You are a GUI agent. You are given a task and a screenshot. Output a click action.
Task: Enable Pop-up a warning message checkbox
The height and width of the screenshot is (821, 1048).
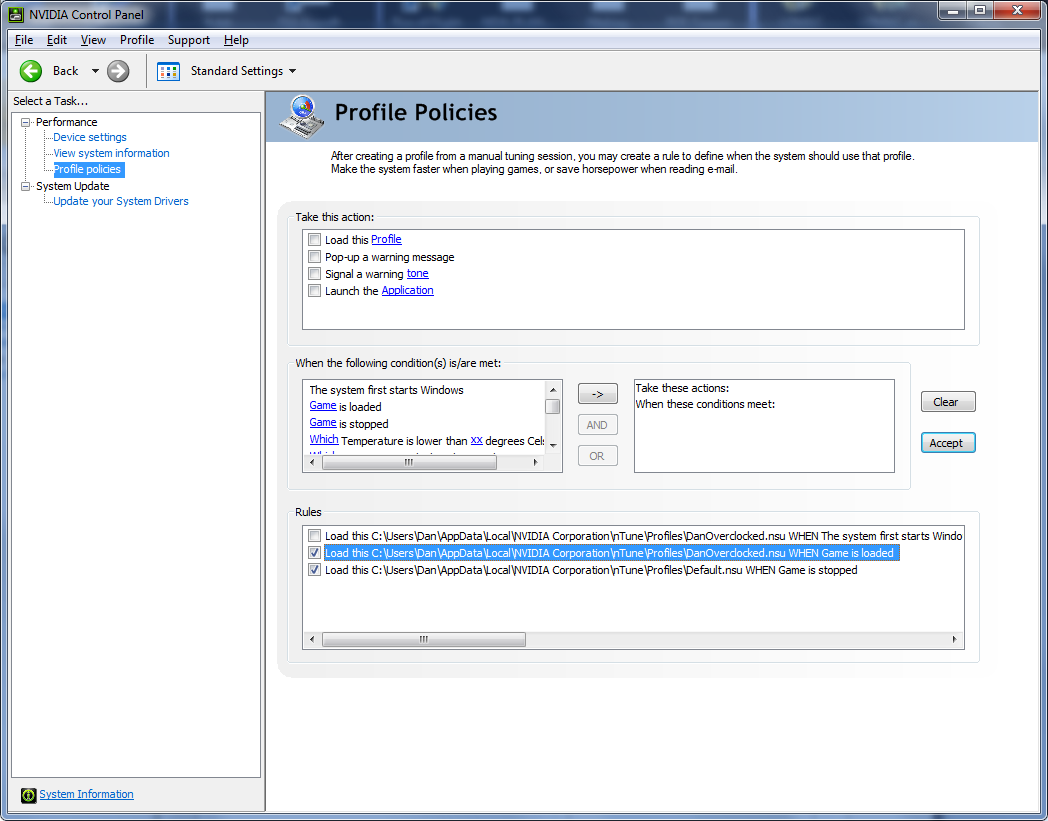pos(314,257)
